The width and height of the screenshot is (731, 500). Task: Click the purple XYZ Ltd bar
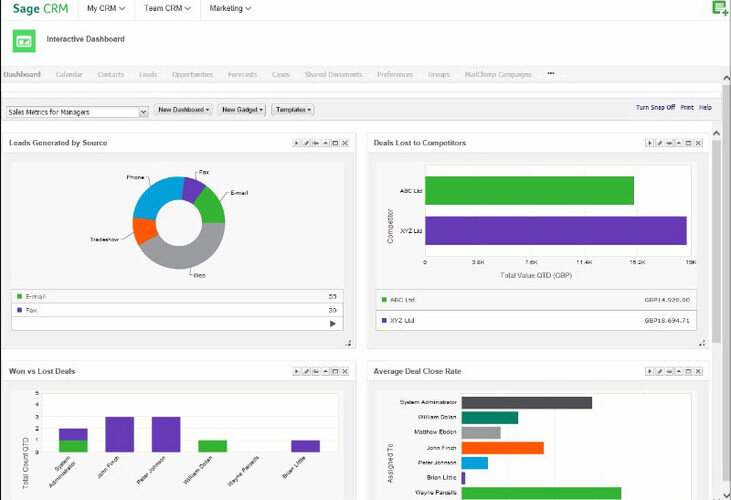coord(555,231)
